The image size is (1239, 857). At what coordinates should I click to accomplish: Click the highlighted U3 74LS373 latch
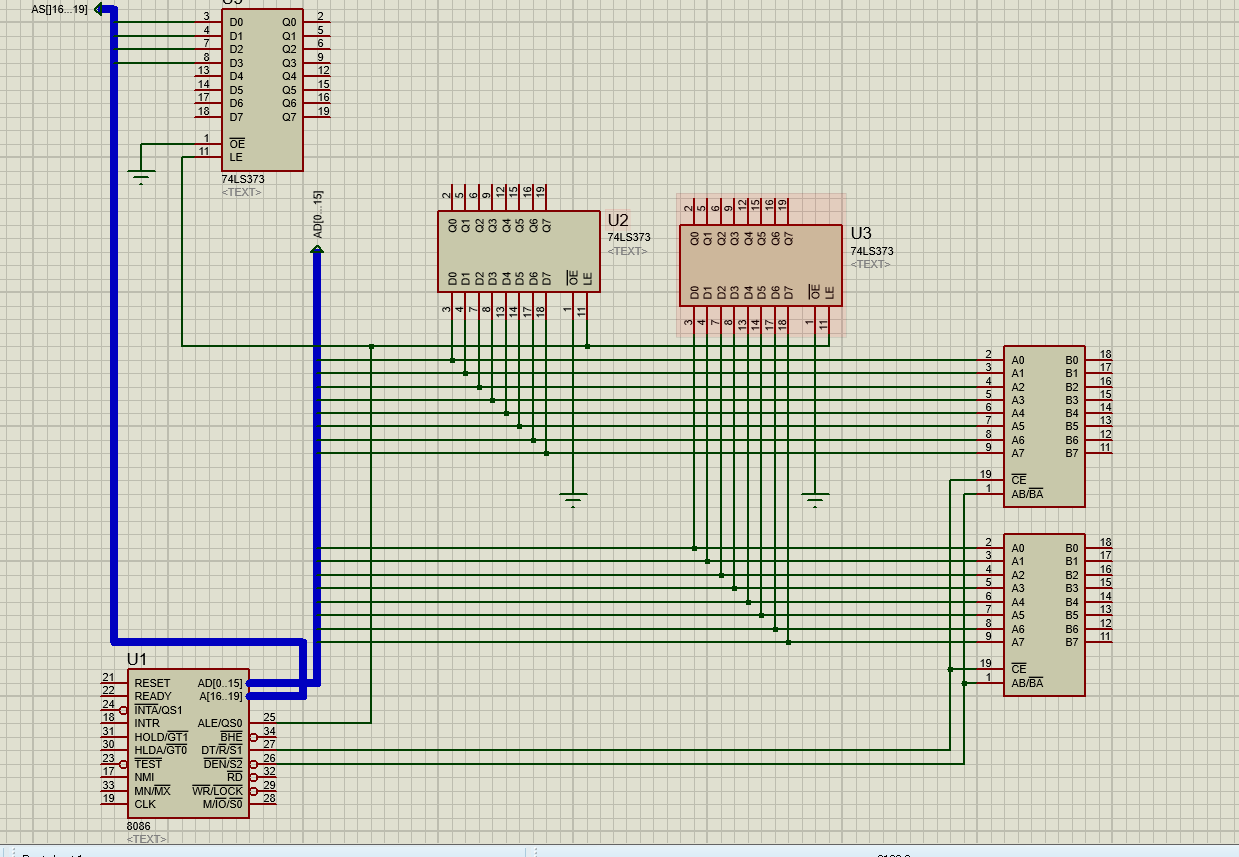point(761,265)
